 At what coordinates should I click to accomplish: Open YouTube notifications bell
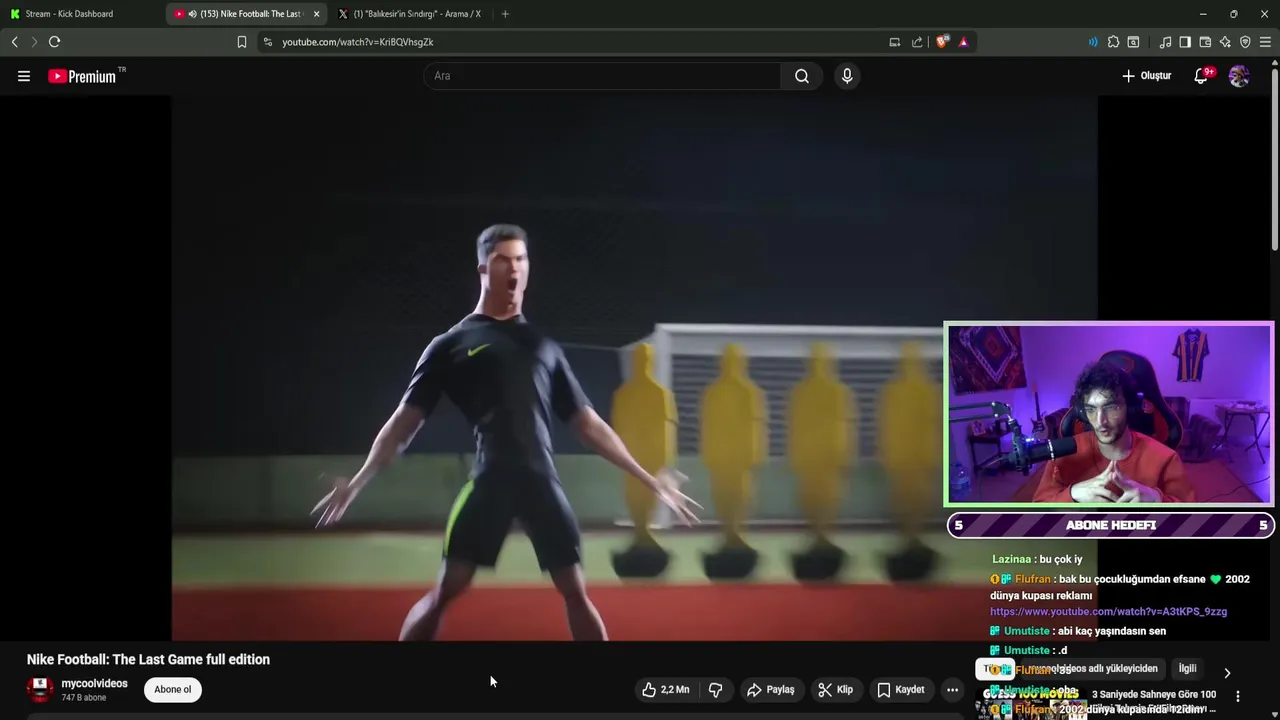pyautogui.click(x=1202, y=76)
